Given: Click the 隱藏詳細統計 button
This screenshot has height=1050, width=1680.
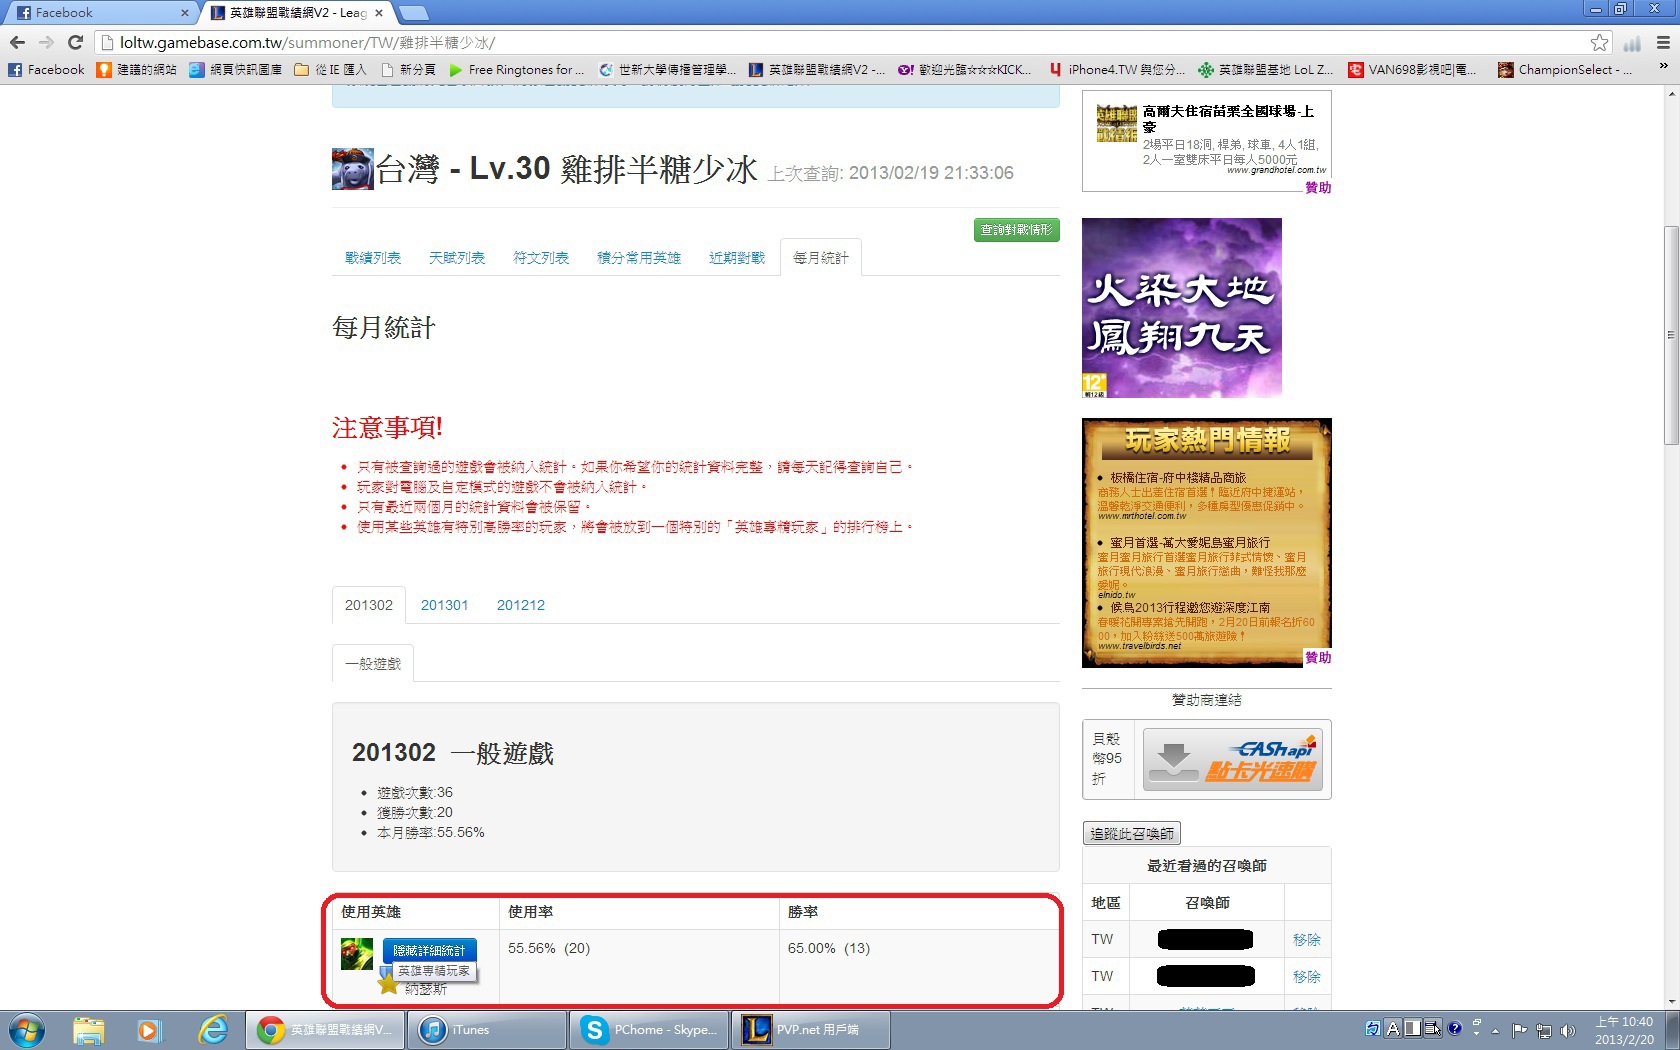Looking at the screenshot, I should pos(429,951).
